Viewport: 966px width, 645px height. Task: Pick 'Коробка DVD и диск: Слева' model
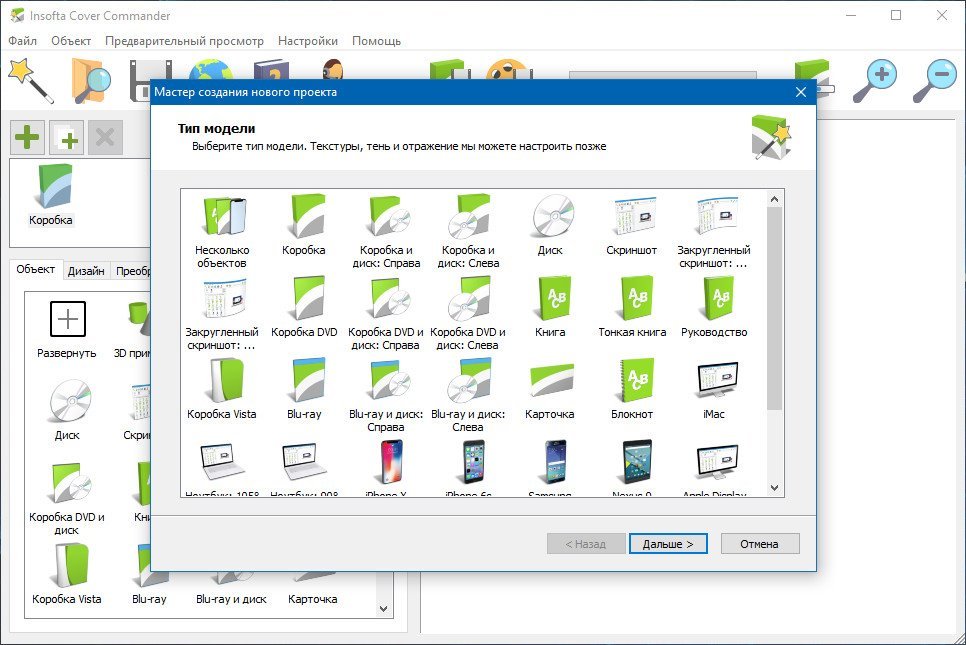(x=468, y=314)
